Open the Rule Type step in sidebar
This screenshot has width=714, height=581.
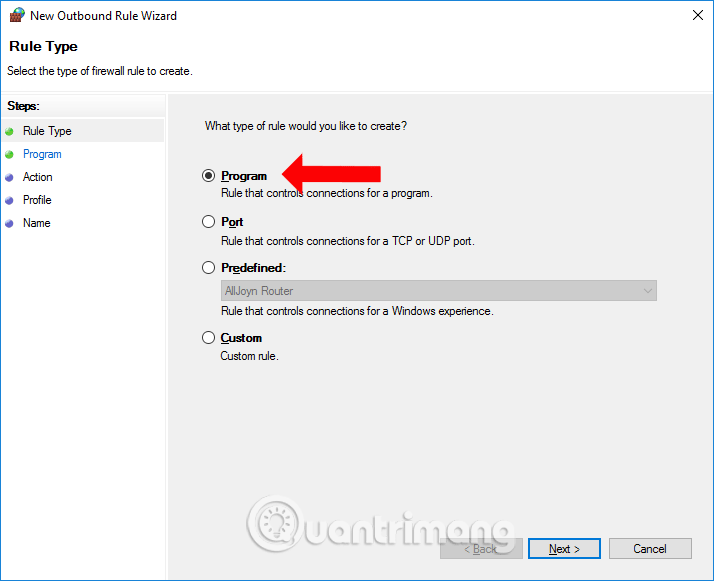click(47, 131)
